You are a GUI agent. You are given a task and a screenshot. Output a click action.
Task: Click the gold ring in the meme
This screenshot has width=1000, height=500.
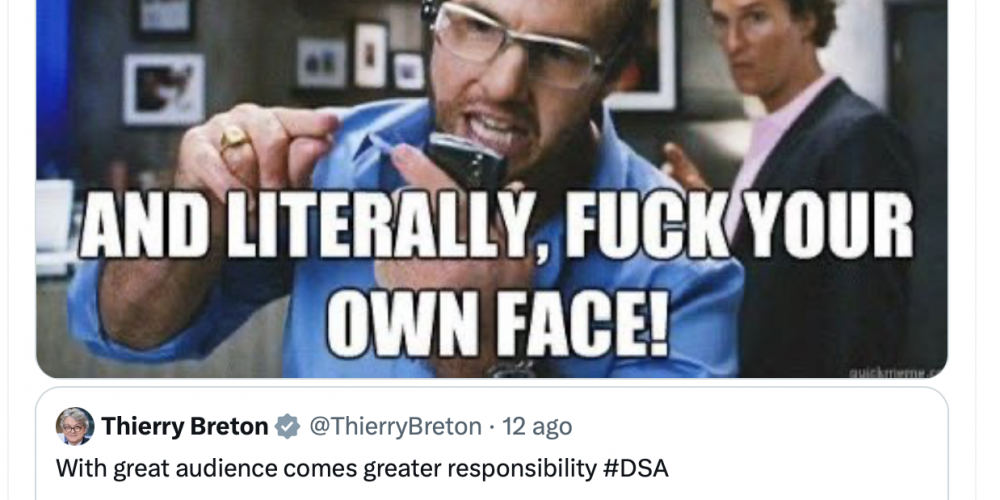(234, 138)
